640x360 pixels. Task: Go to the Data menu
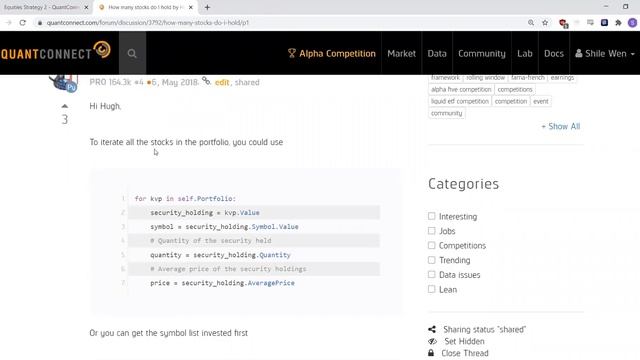[437, 53]
